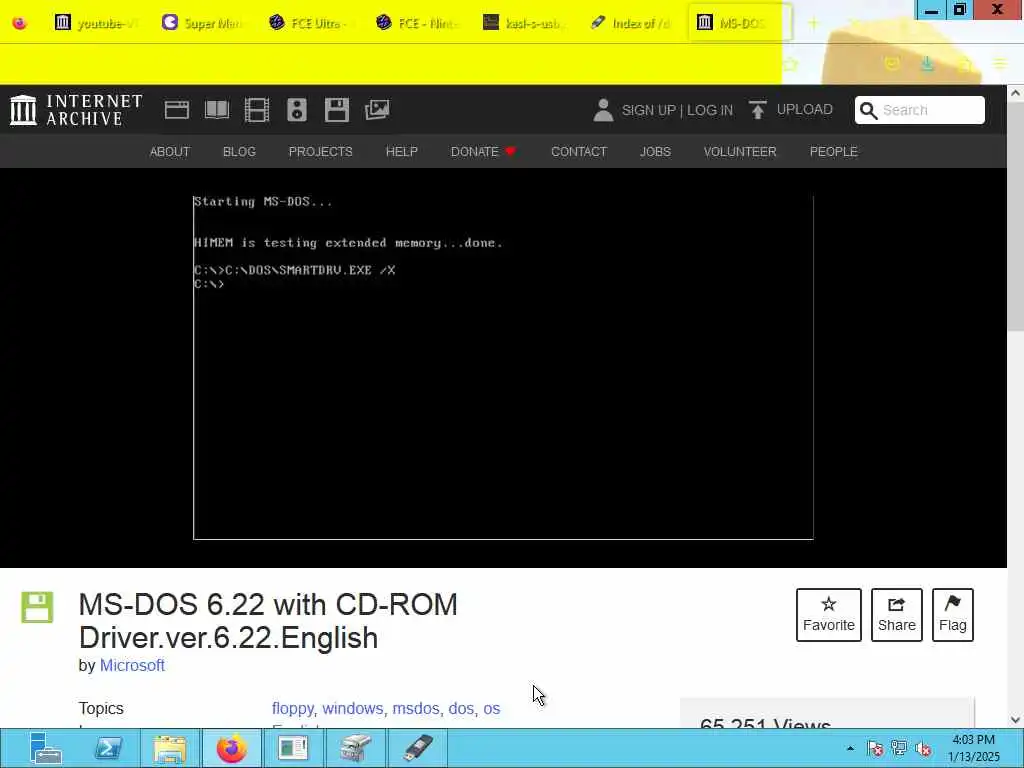
Task: Open the Texts book icon
Action: (217, 110)
